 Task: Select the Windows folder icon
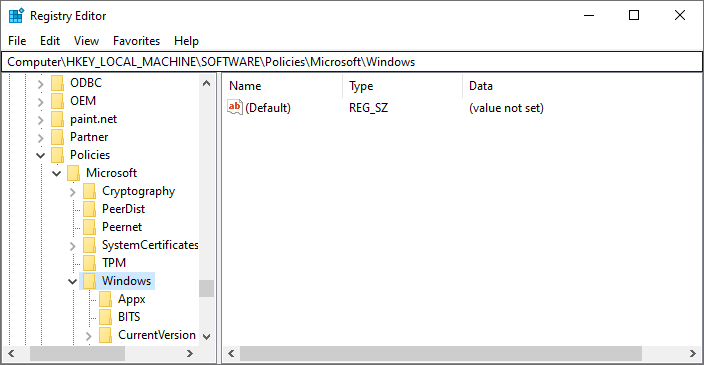point(89,281)
